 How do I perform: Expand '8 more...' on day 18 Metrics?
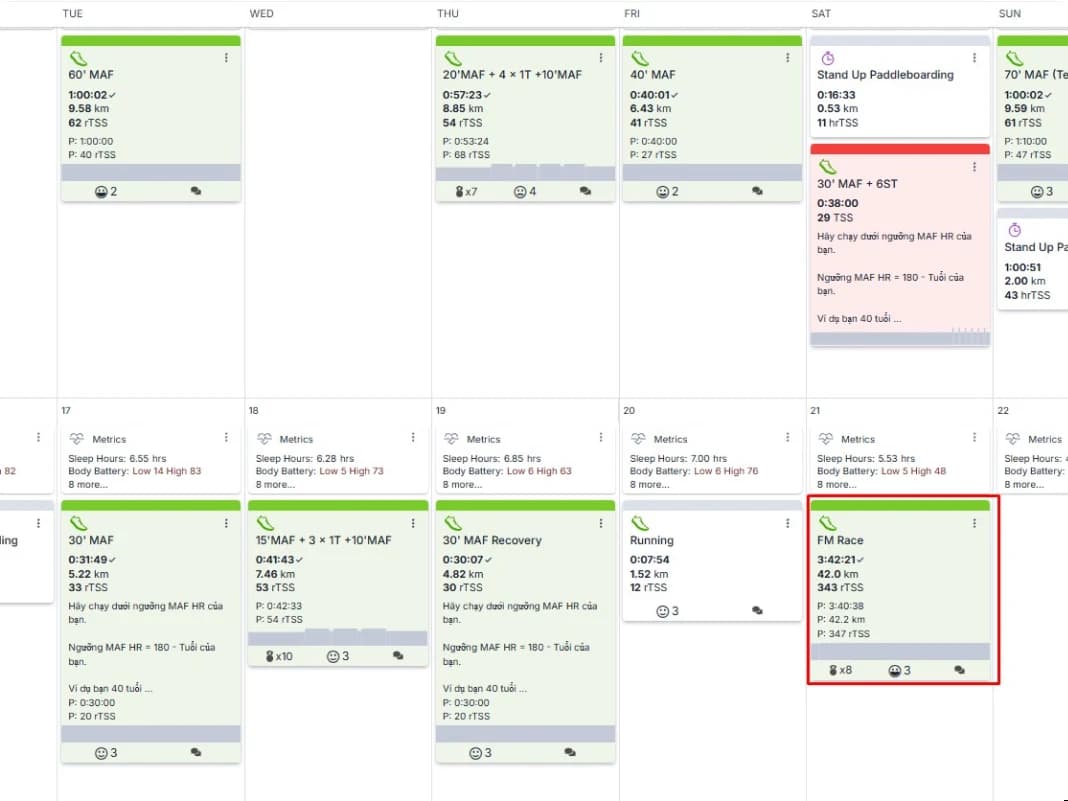coord(276,484)
